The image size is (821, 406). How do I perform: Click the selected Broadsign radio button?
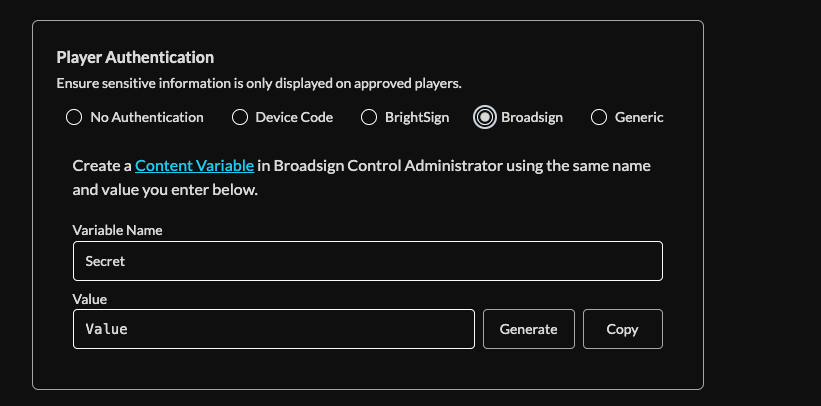click(x=485, y=117)
